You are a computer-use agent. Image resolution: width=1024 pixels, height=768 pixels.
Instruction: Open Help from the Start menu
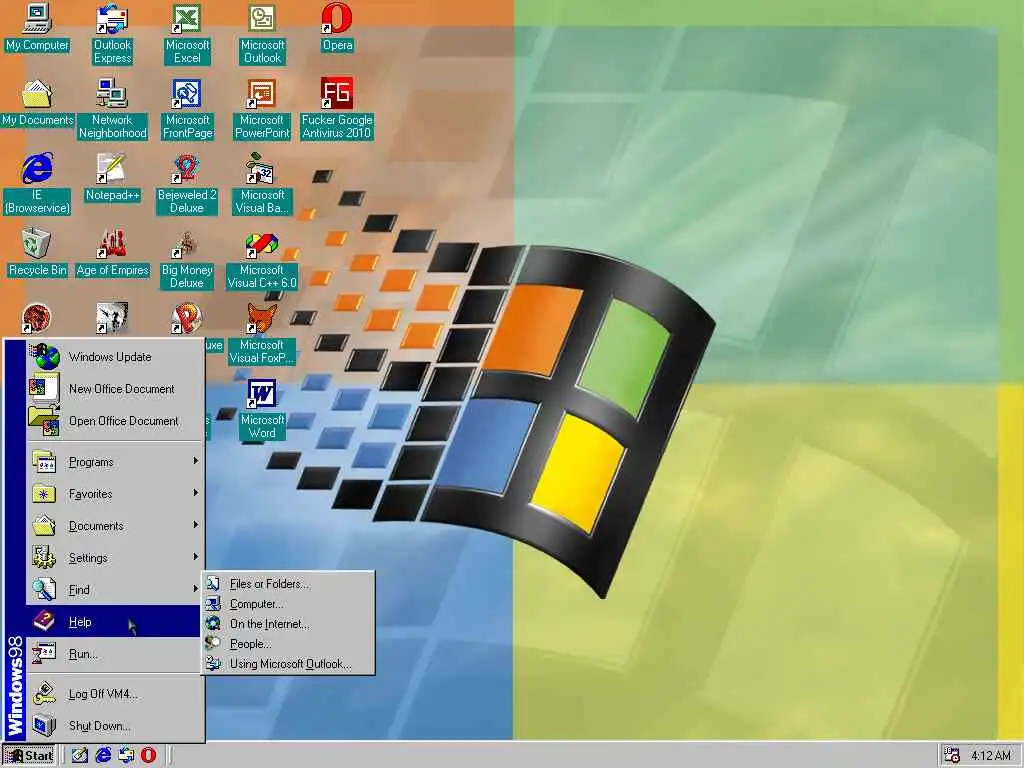(114, 622)
